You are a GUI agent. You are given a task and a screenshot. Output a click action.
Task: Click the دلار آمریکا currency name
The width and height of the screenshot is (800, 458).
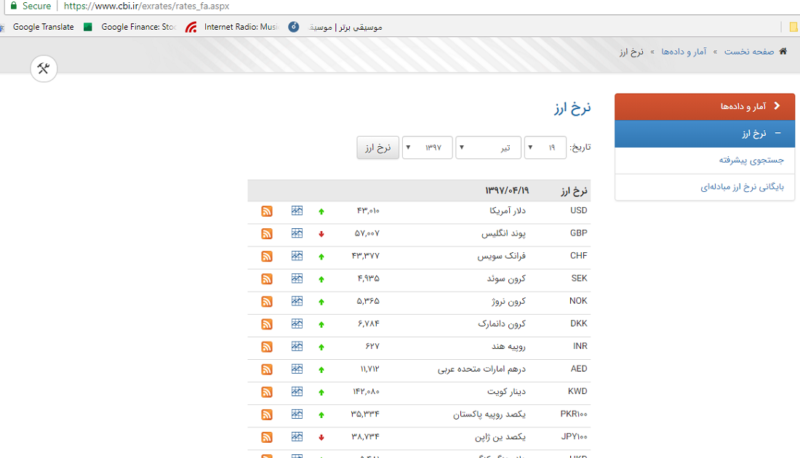coord(507,211)
